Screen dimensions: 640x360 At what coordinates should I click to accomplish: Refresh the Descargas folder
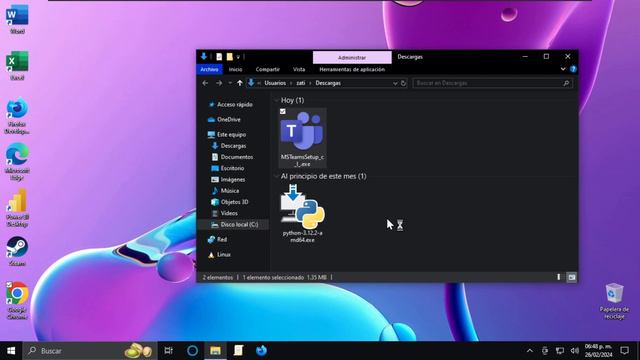tap(403, 83)
